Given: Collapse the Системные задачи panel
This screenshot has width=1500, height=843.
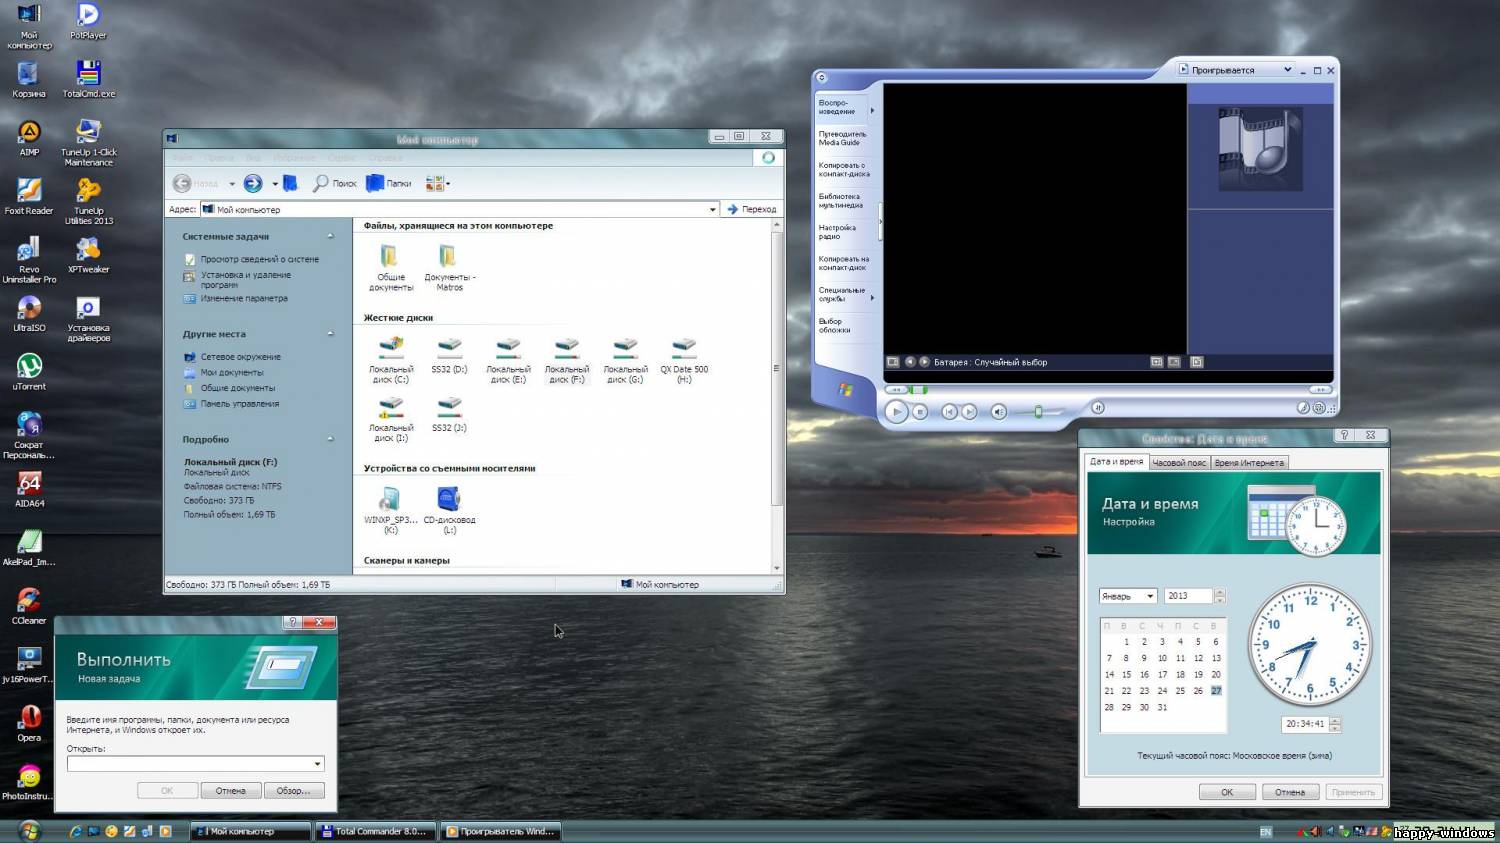Looking at the screenshot, I should pyautogui.click(x=330, y=237).
